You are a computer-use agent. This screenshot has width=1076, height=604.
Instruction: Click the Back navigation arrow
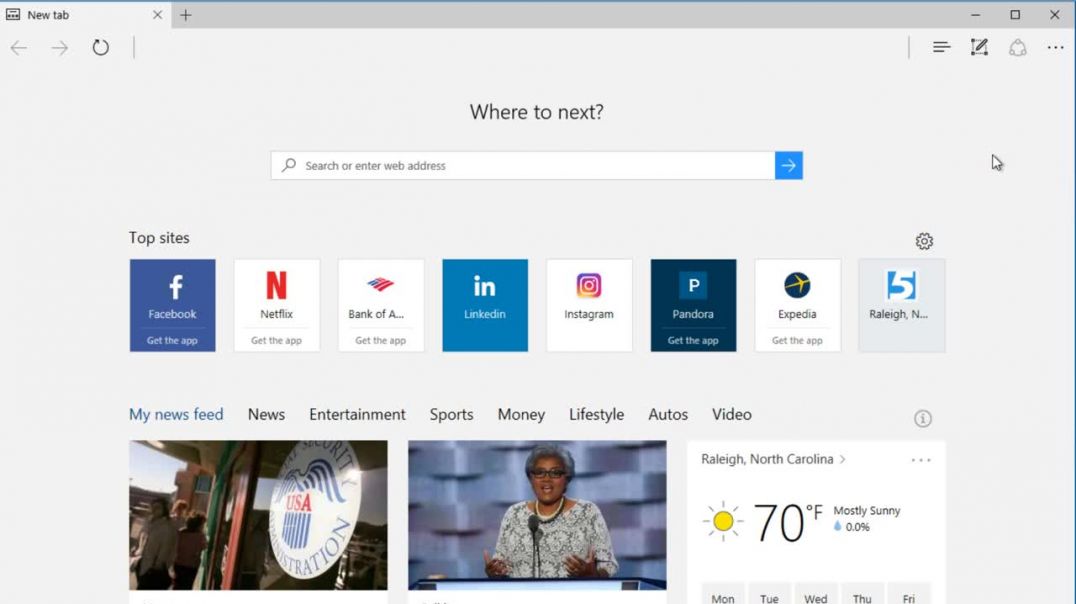pyautogui.click(x=19, y=47)
